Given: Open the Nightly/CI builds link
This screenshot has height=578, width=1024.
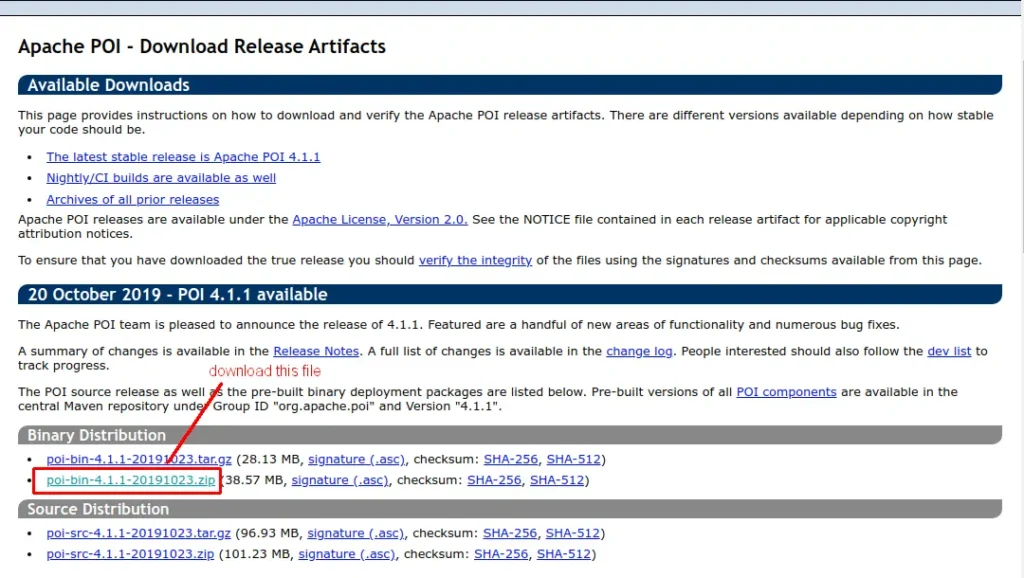Looking at the screenshot, I should click(161, 178).
